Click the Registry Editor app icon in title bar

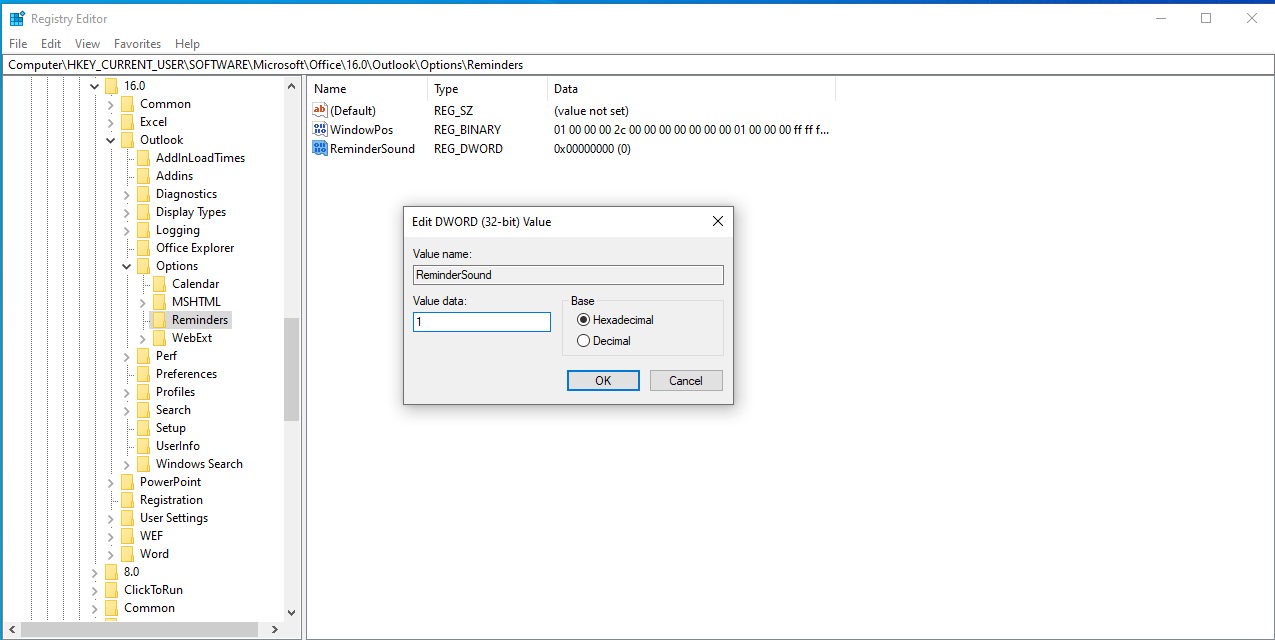click(17, 18)
